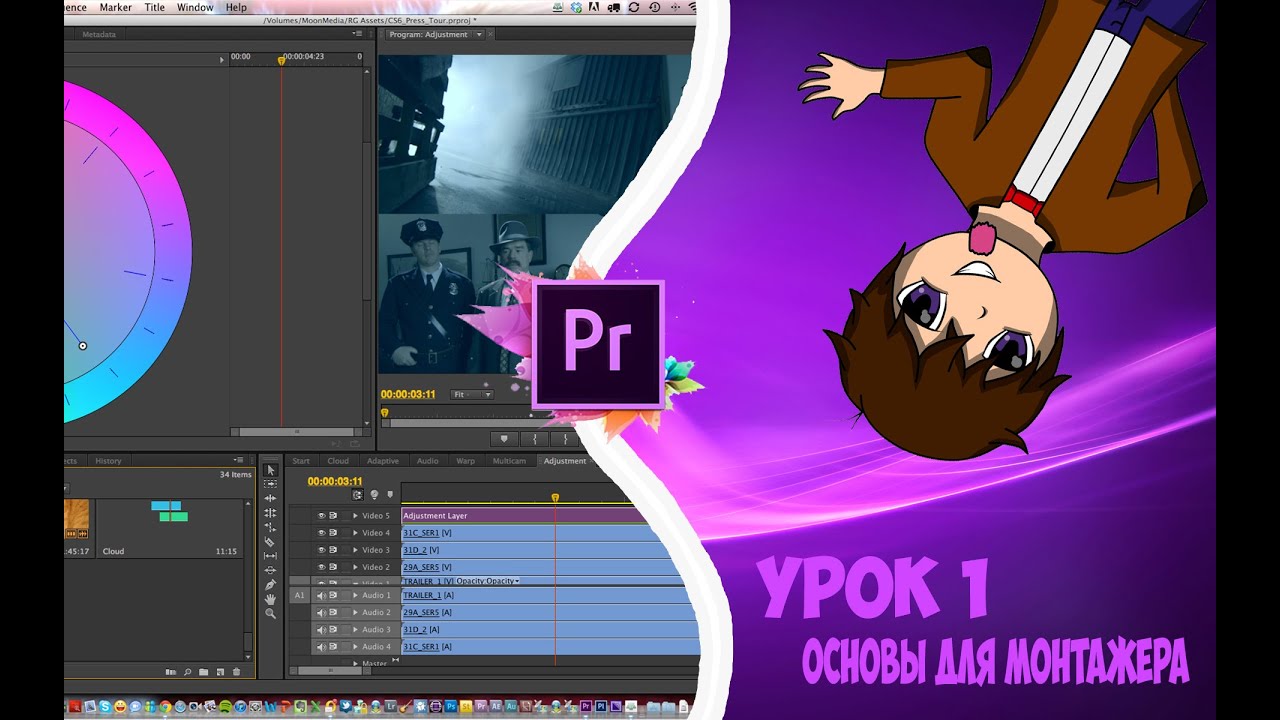This screenshot has height=720, width=1280.
Task: Click the Program monitor 00:00:03:11 timecode
Action: [x=408, y=394]
